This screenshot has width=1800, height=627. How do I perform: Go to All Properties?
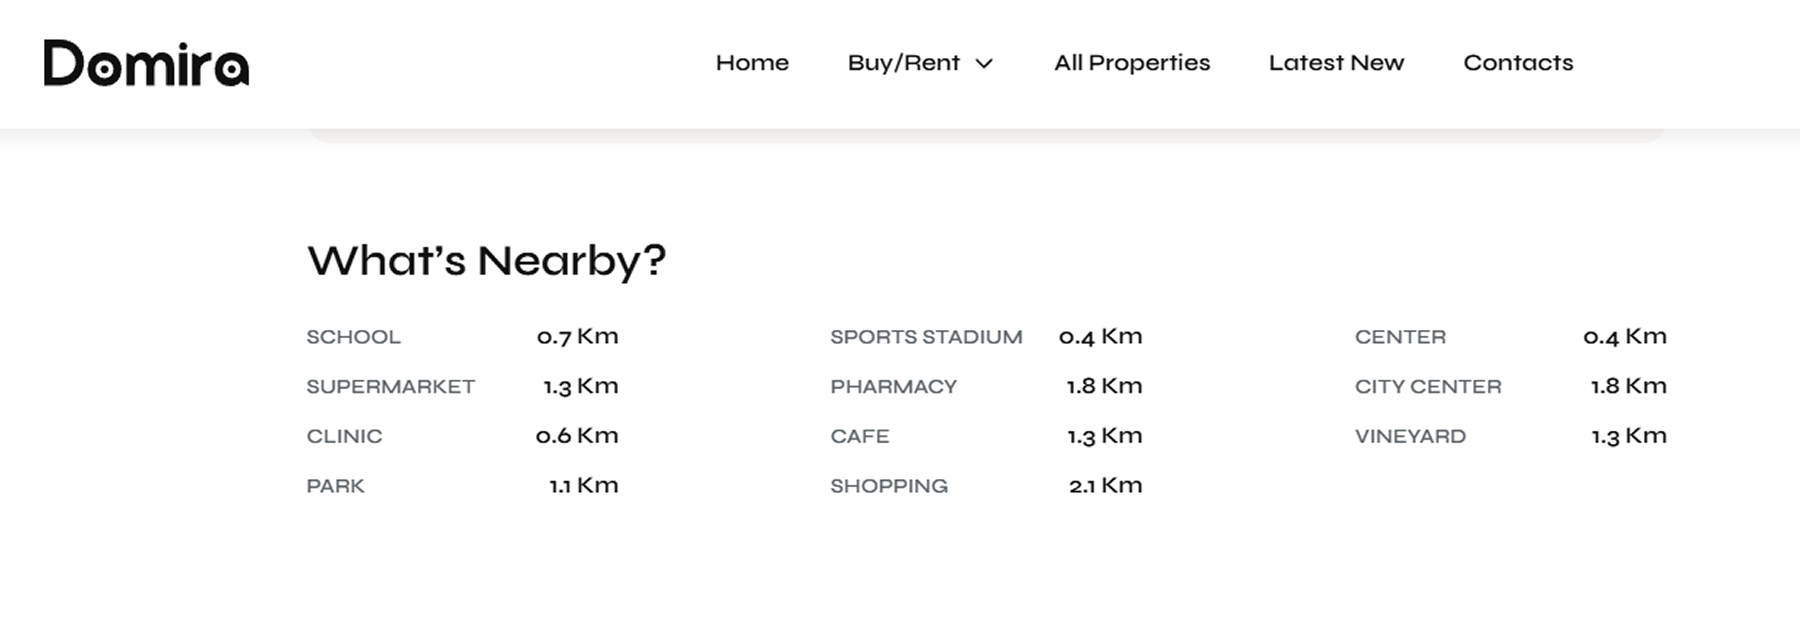[1132, 63]
